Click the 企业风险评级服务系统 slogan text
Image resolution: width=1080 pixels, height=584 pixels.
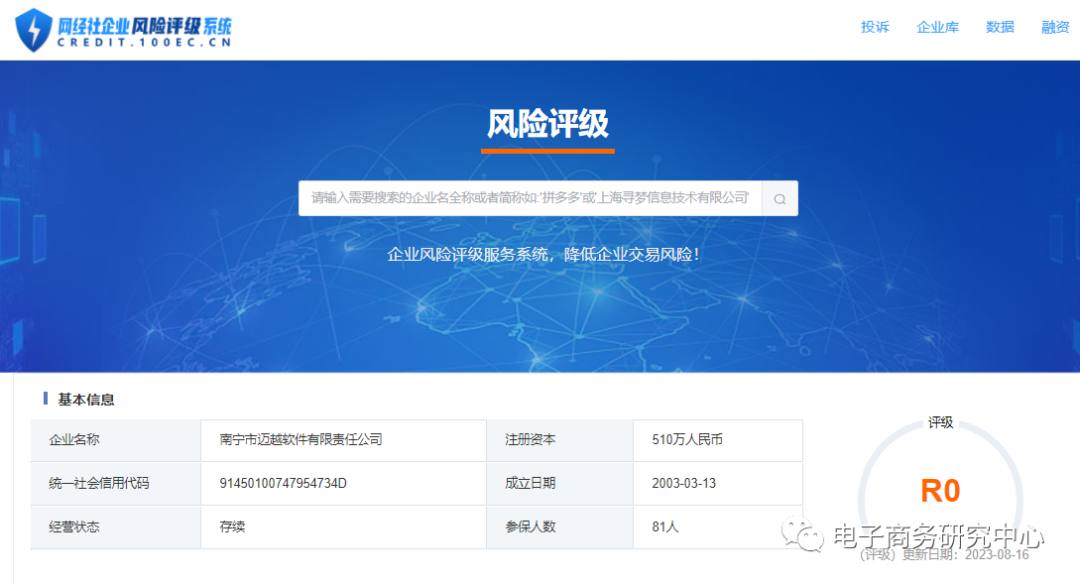point(543,254)
